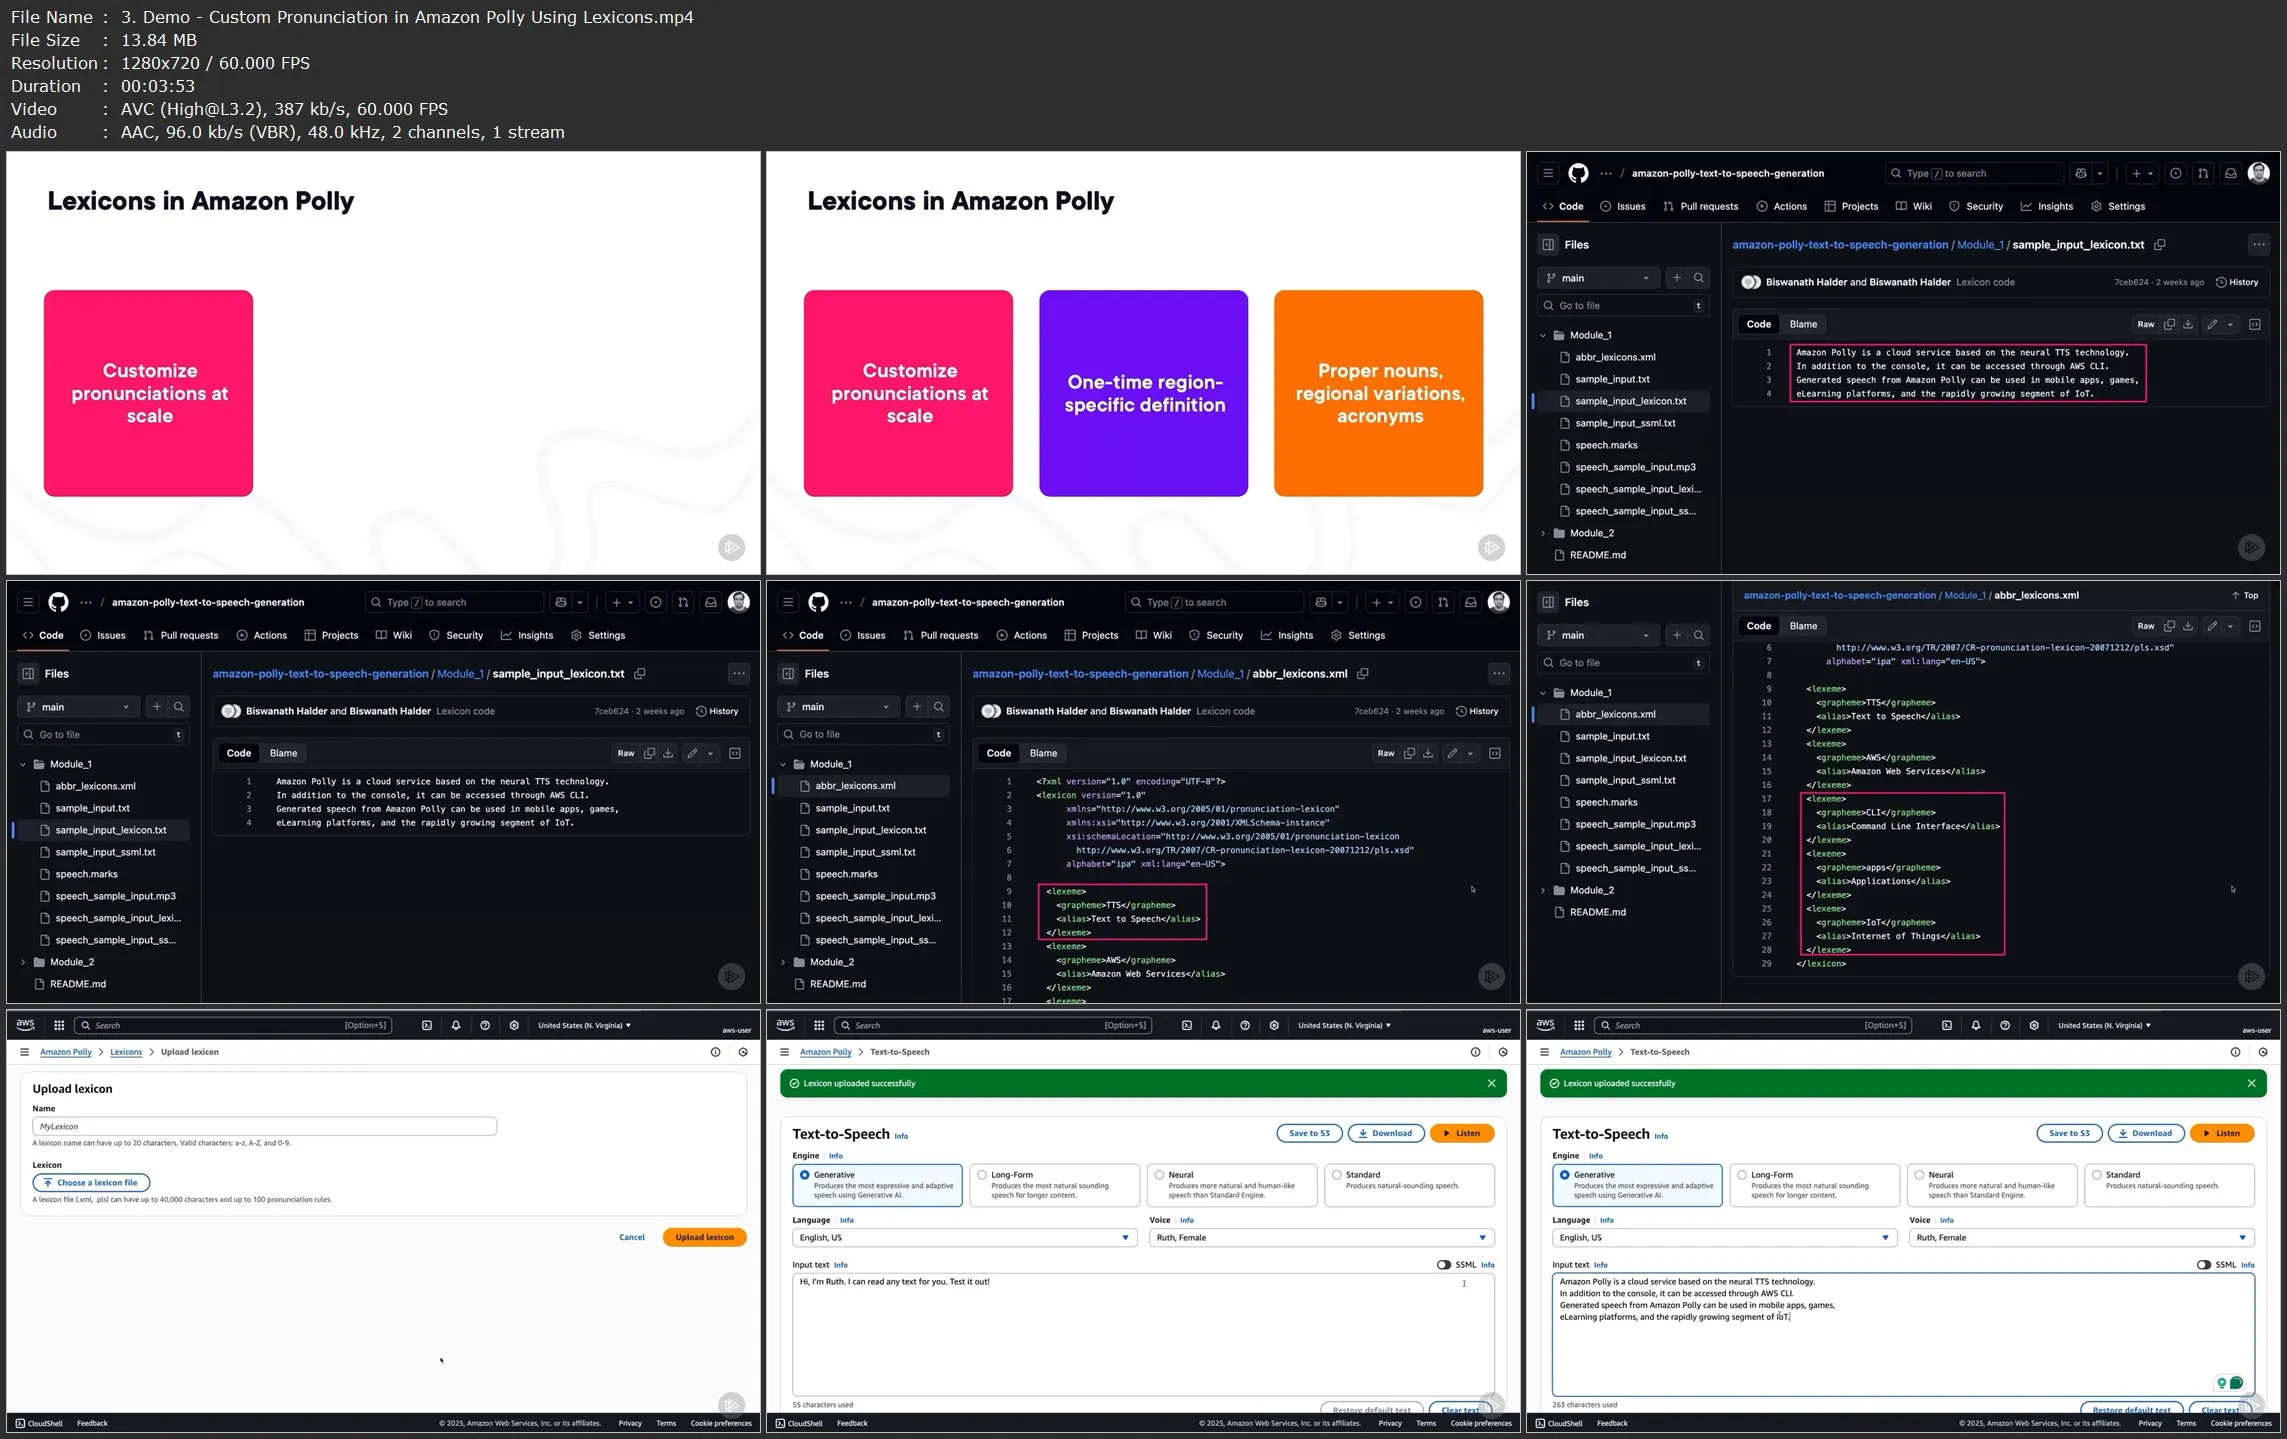2287x1439 pixels.
Task: Switch to Blame tab in middle-right GitHub frame
Action: click(1803, 626)
